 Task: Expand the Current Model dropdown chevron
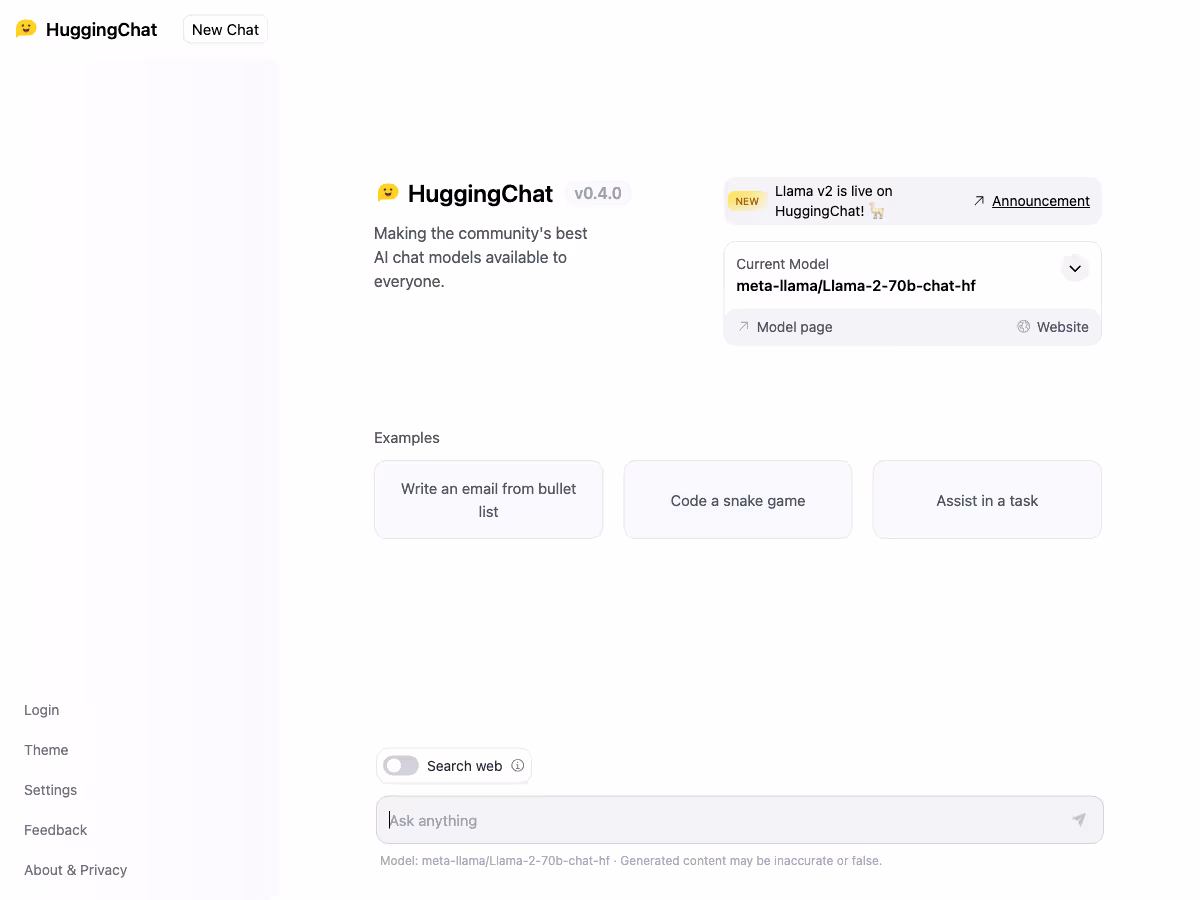pos(1075,268)
